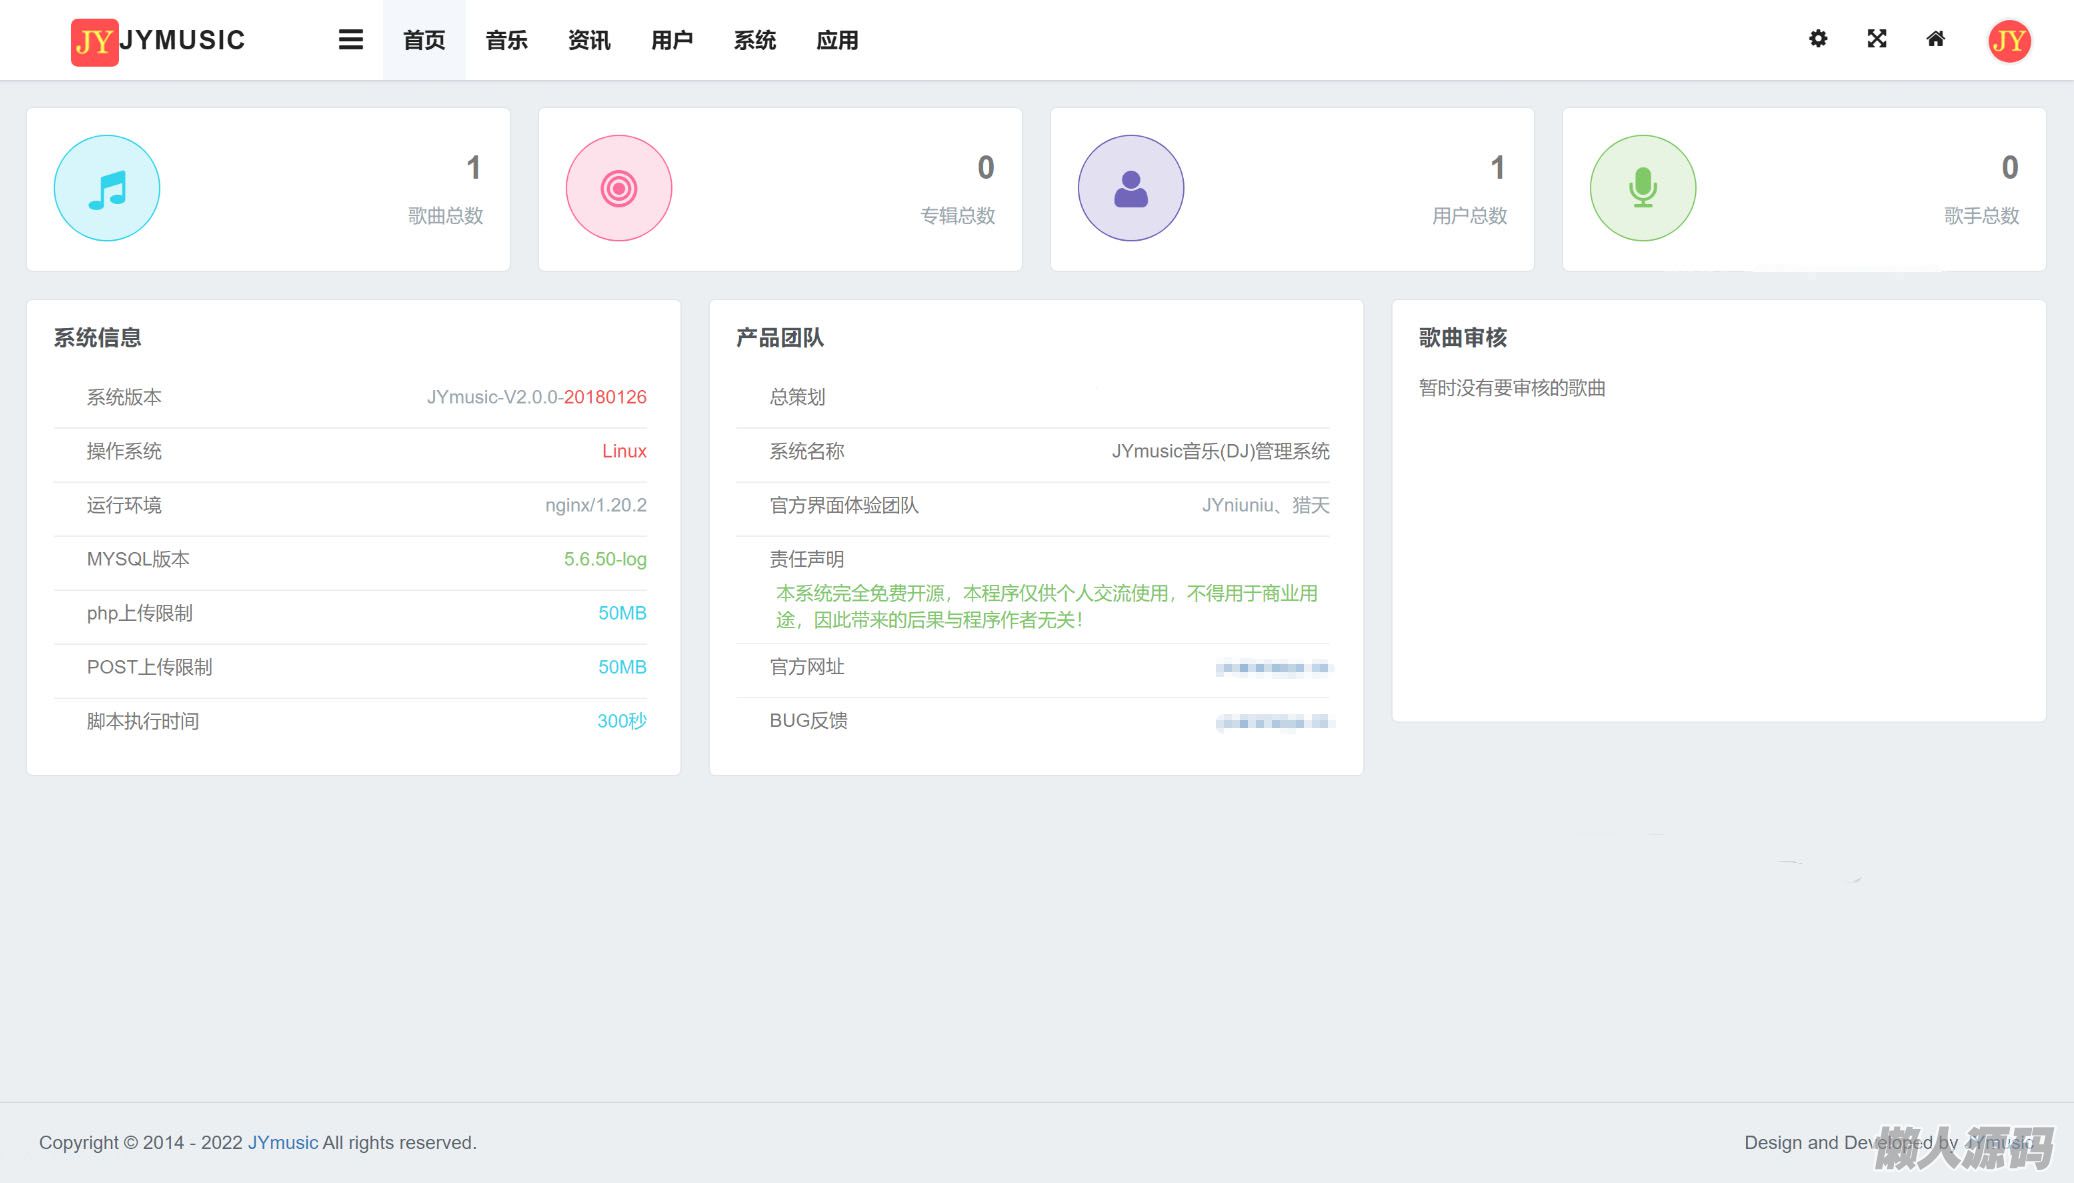Open the JY user avatar menu
The height and width of the screenshot is (1183, 2074).
[2009, 41]
